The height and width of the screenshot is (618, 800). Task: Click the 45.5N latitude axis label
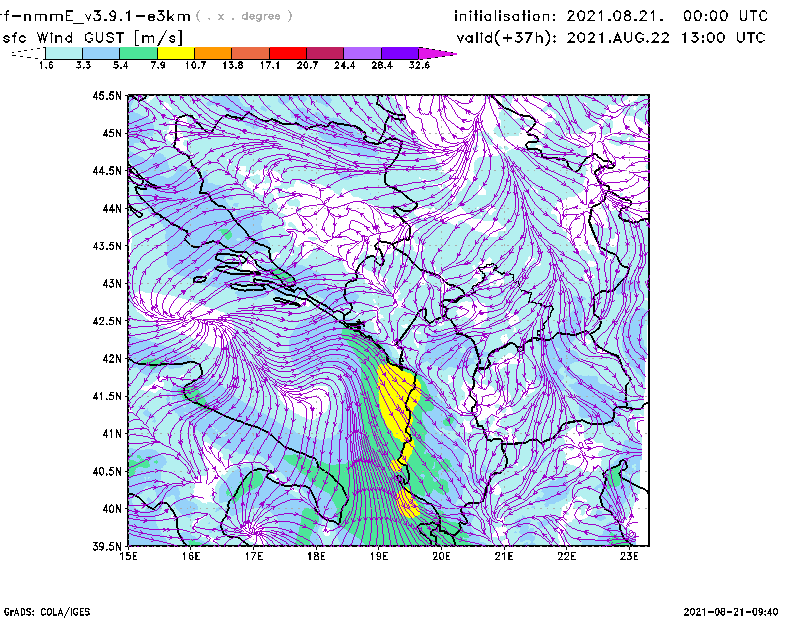106,96
